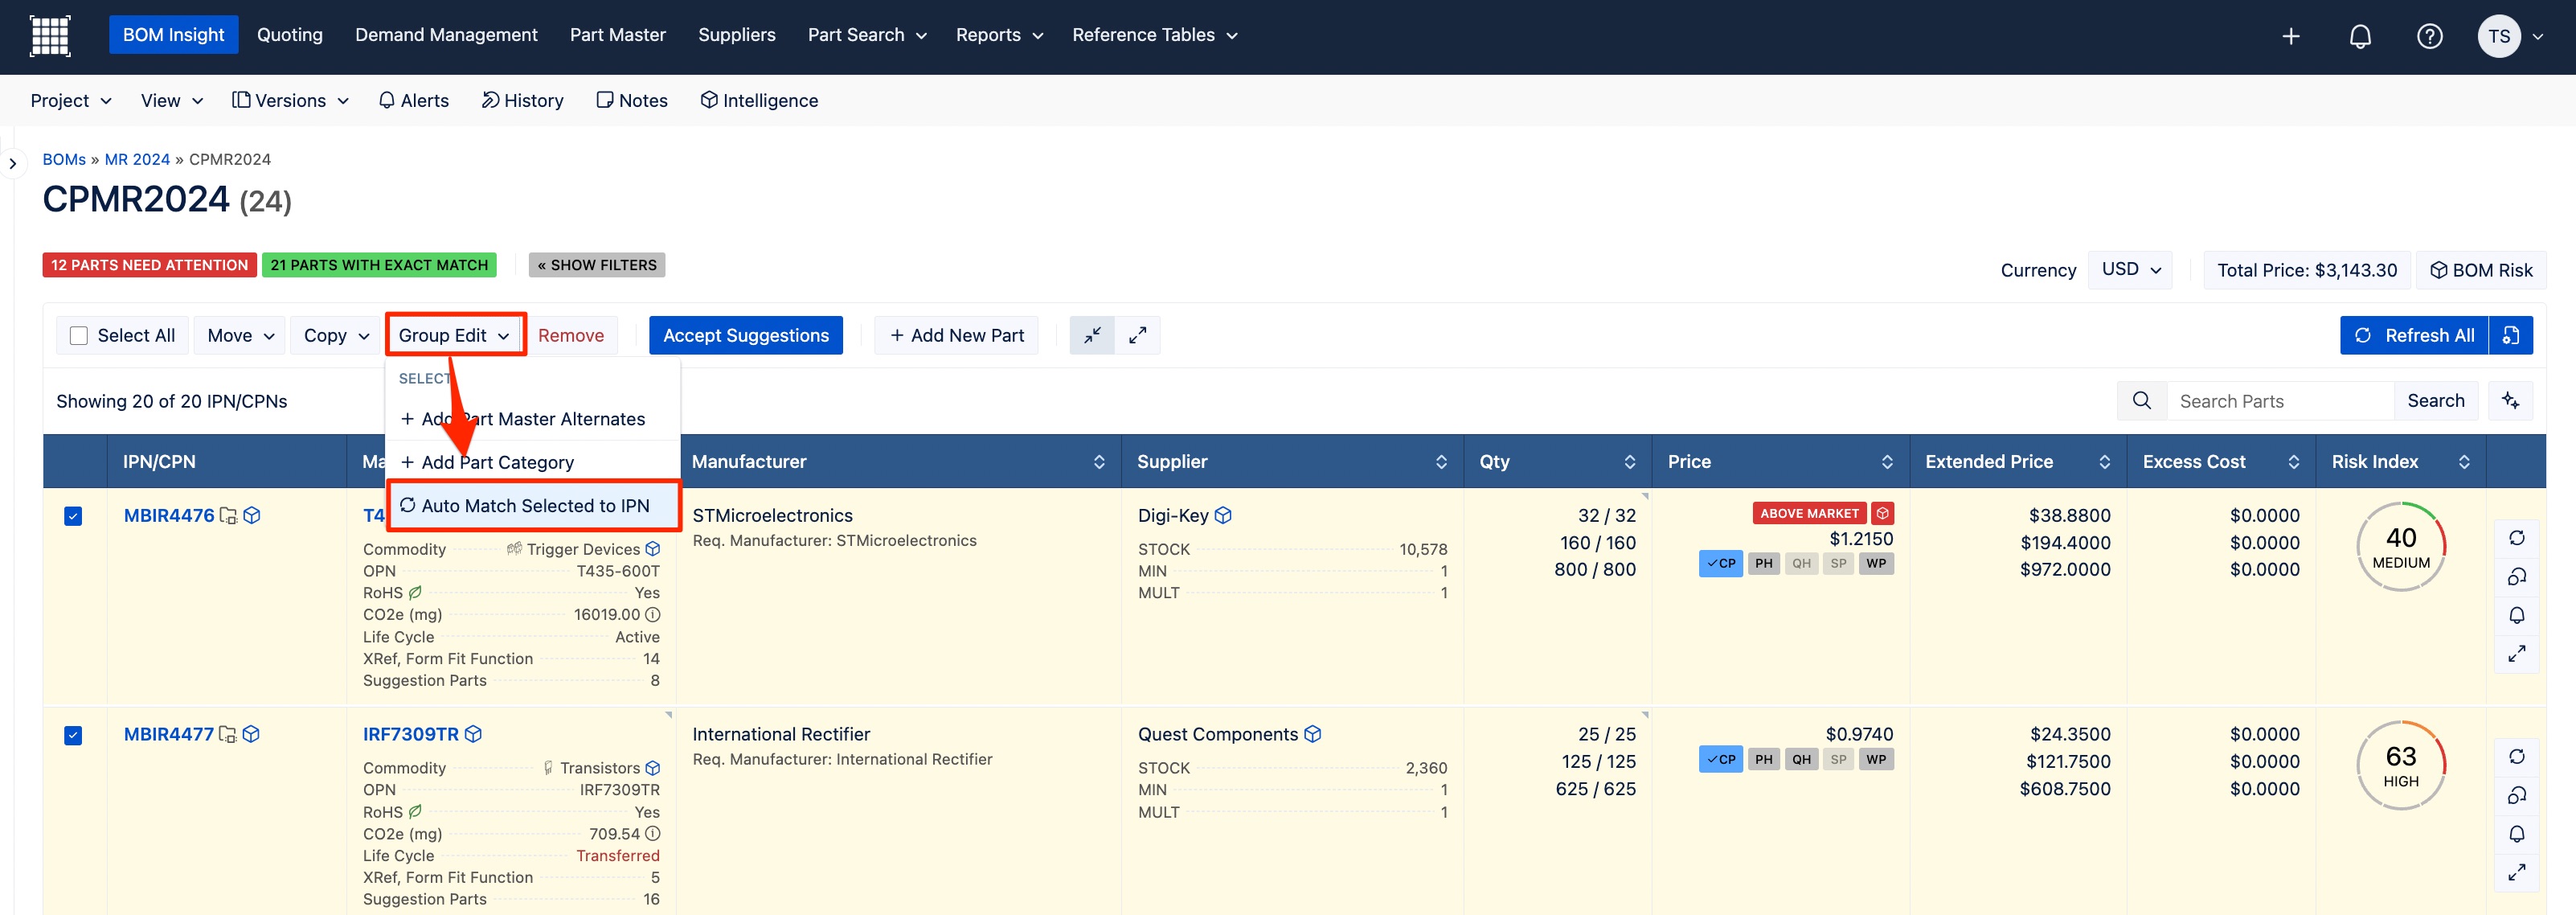Refresh the MBIR4476 row
Viewport: 2576px width, 915px height.
click(x=2517, y=538)
